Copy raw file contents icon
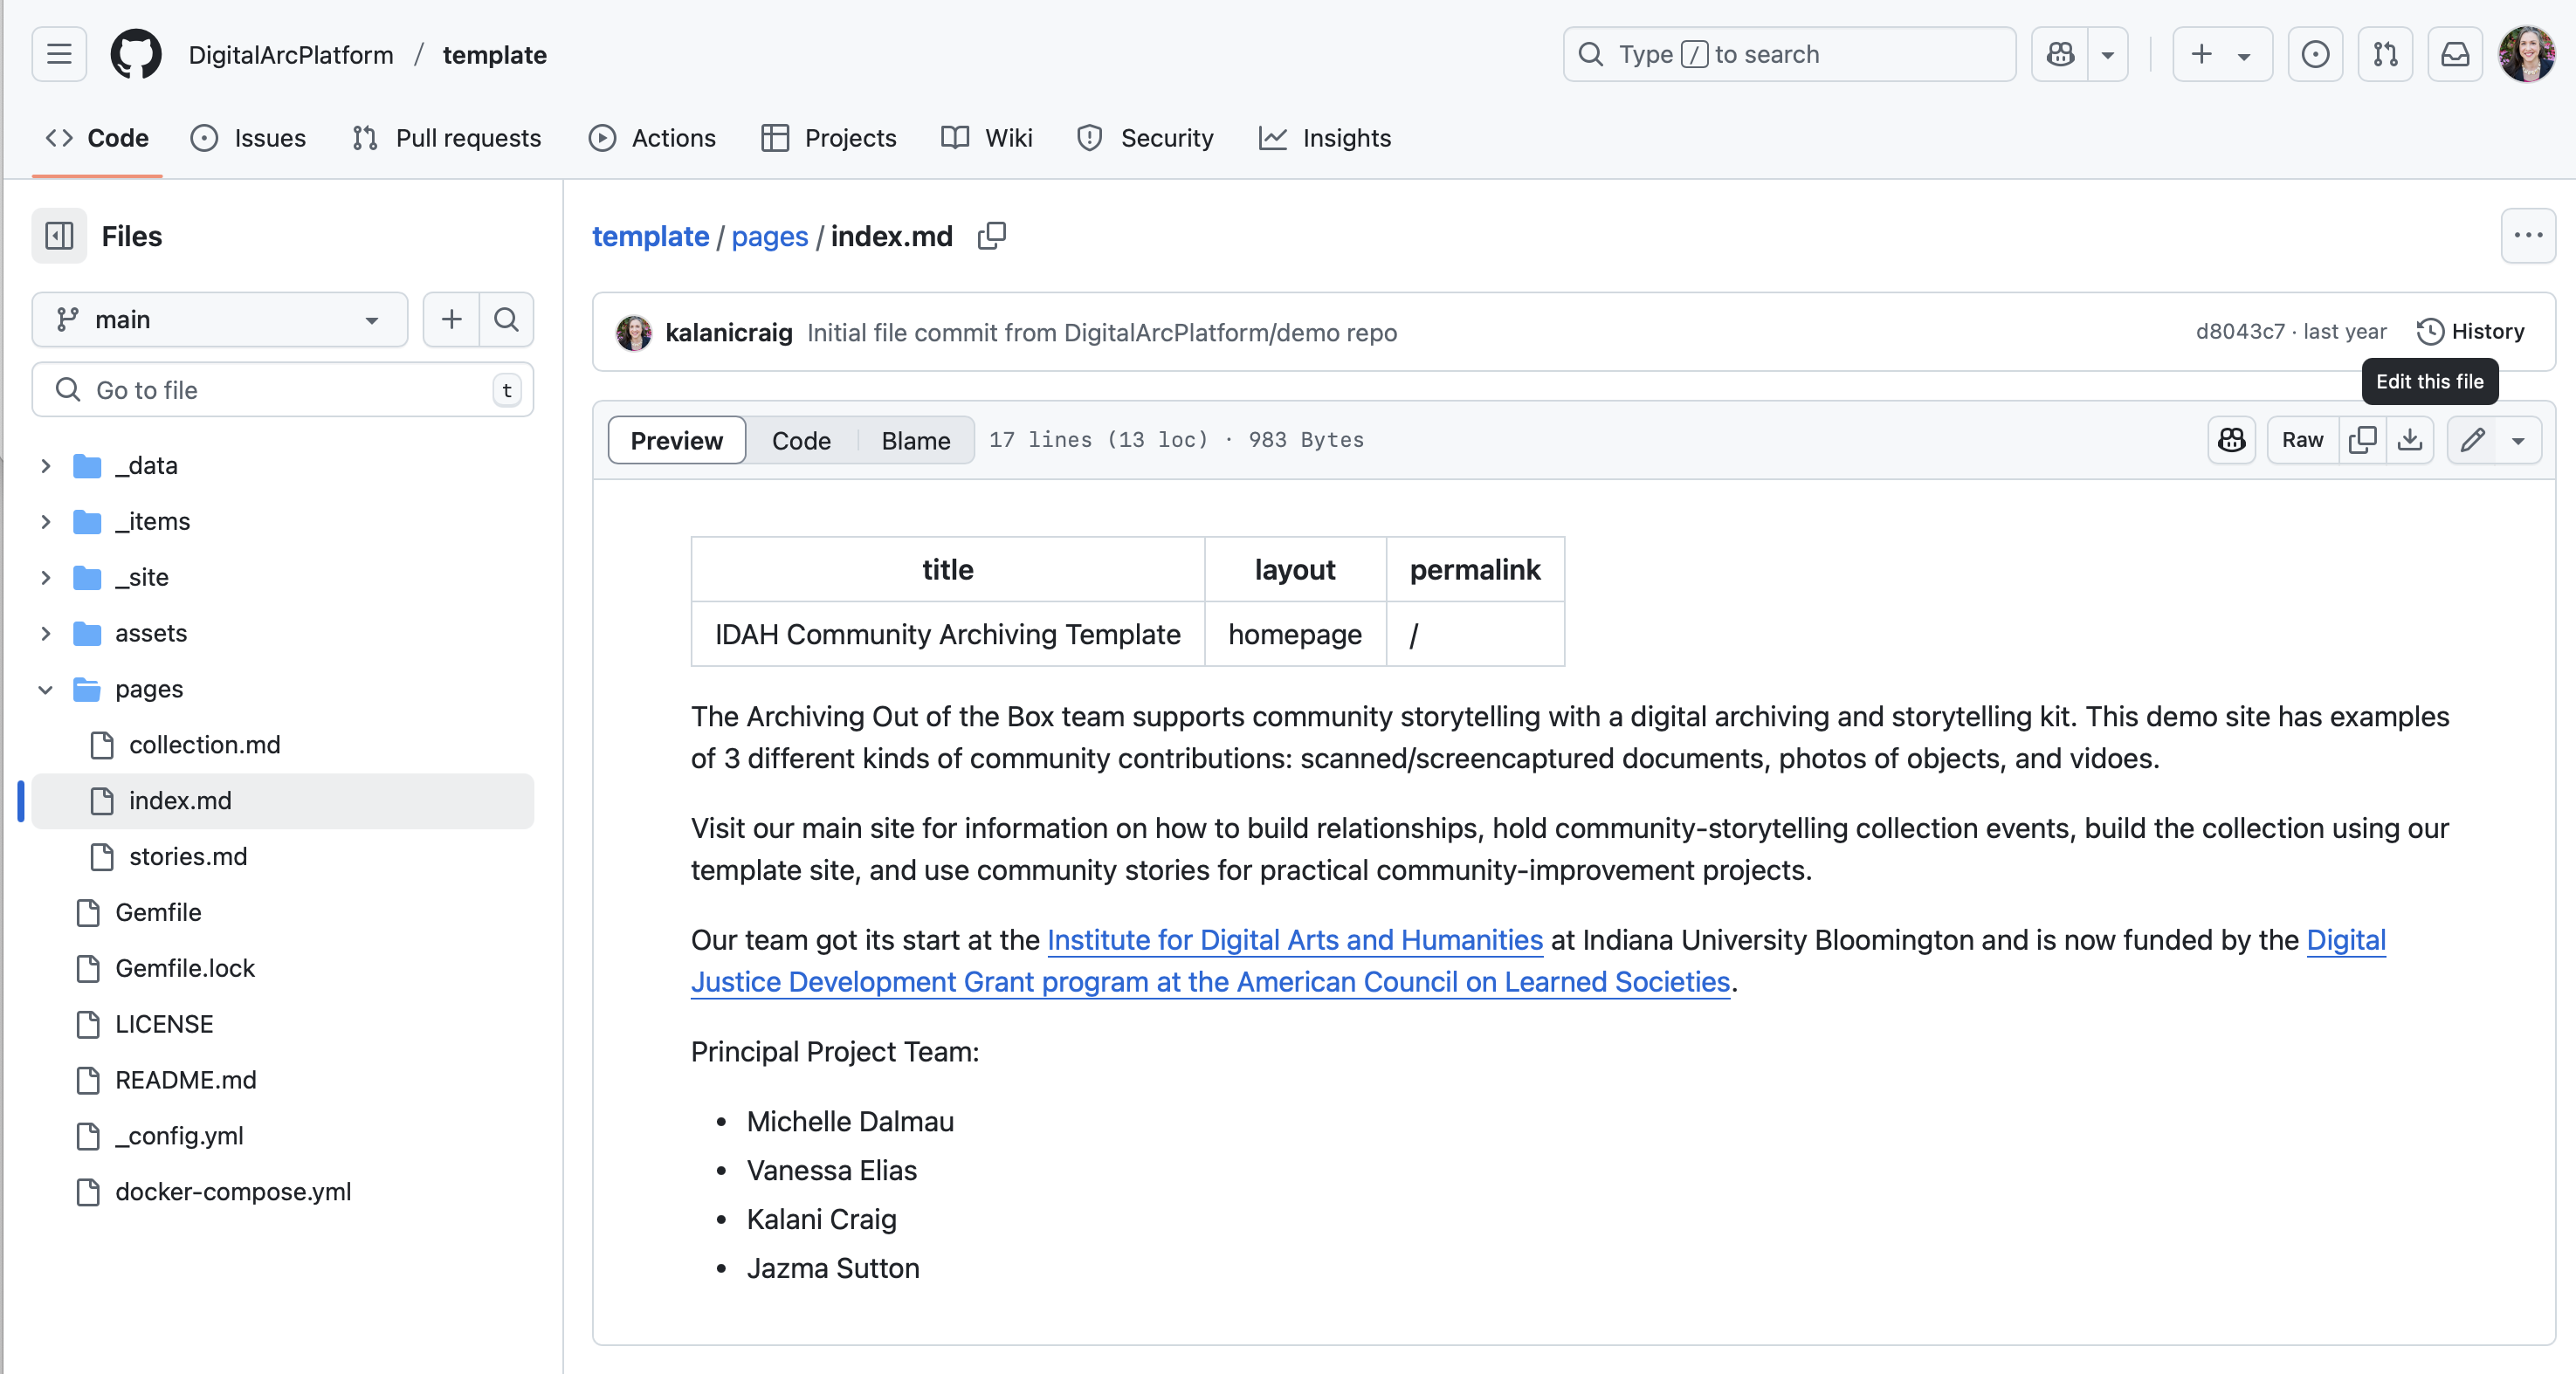Image resolution: width=2576 pixels, height=1374 pixels. point(2363,440)
